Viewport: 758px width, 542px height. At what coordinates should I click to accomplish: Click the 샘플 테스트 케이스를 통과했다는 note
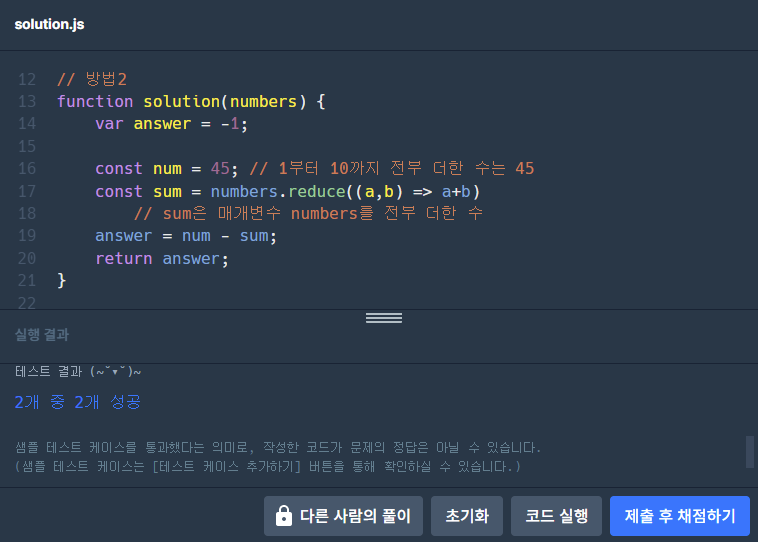tap(278, 447)
